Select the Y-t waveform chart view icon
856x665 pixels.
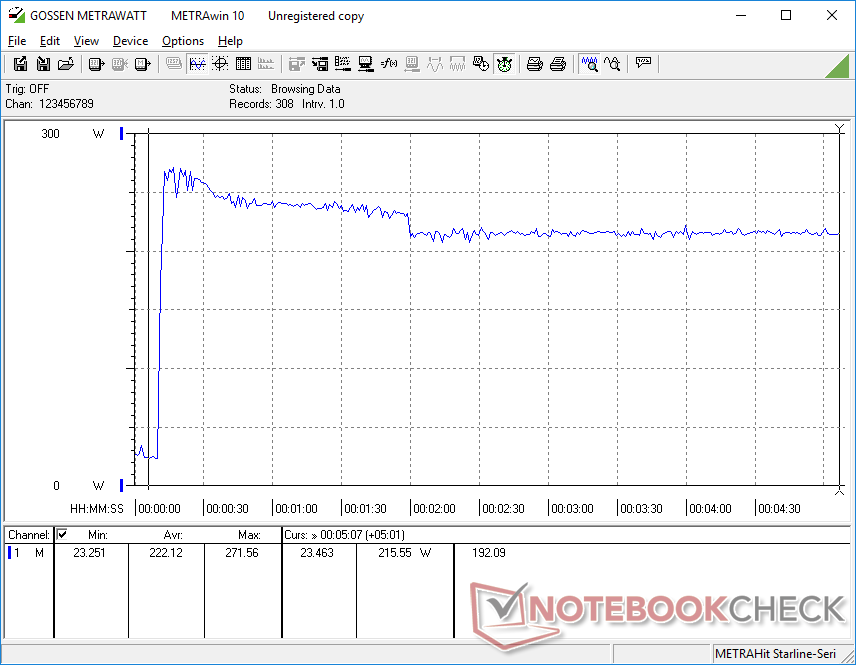[197, 64]
